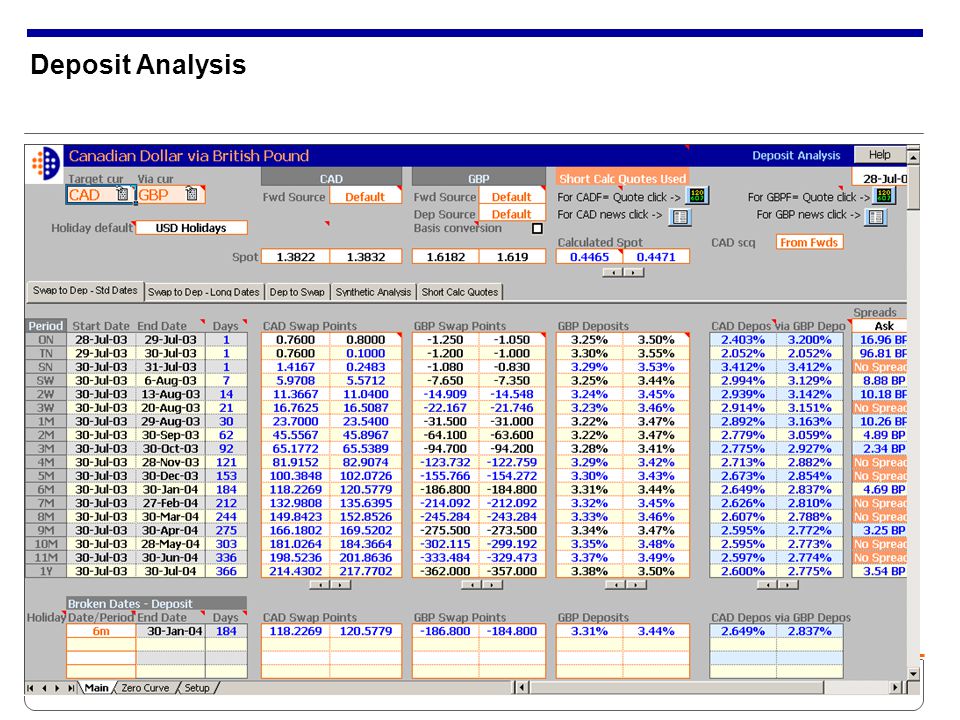
Task: Open the CADF= quote icon
Action: [x=697, y=196]
